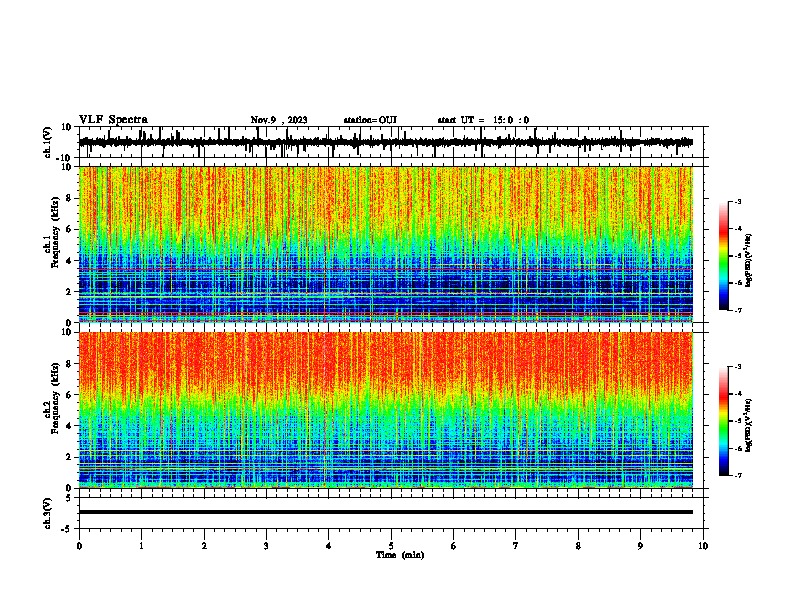The height and width of the screenshot is (612, 792).
Task: Click the "start UT = 15:0 :0" text
Action: [483, 120]
